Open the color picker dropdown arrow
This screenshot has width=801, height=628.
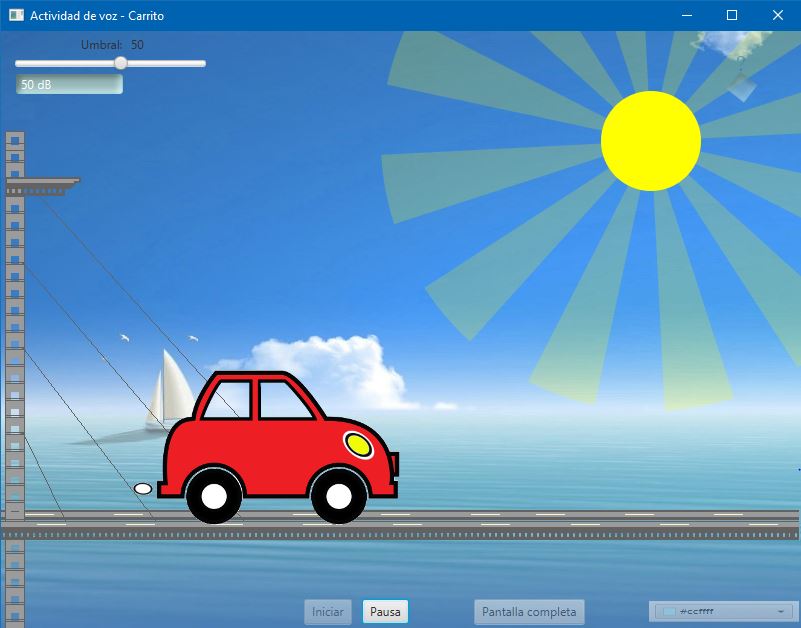pos(781,612)
